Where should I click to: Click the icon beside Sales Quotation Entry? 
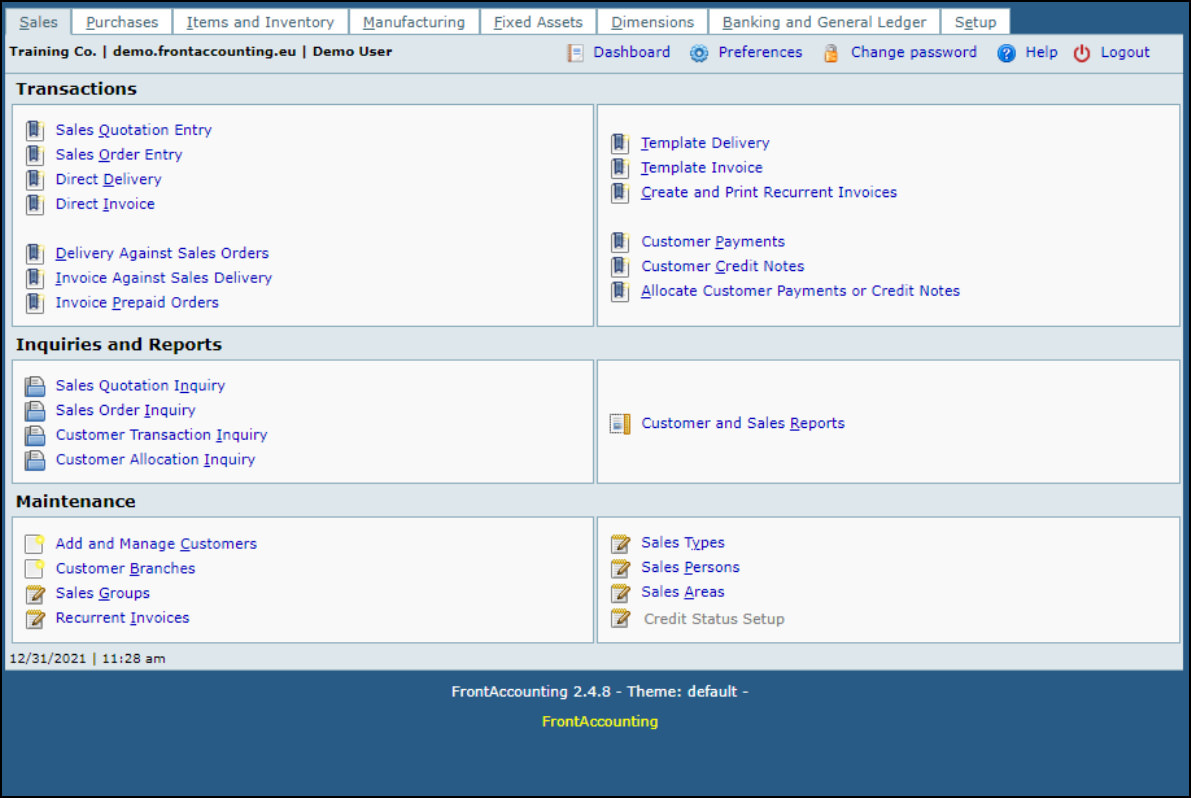click(x=35, y=130)
